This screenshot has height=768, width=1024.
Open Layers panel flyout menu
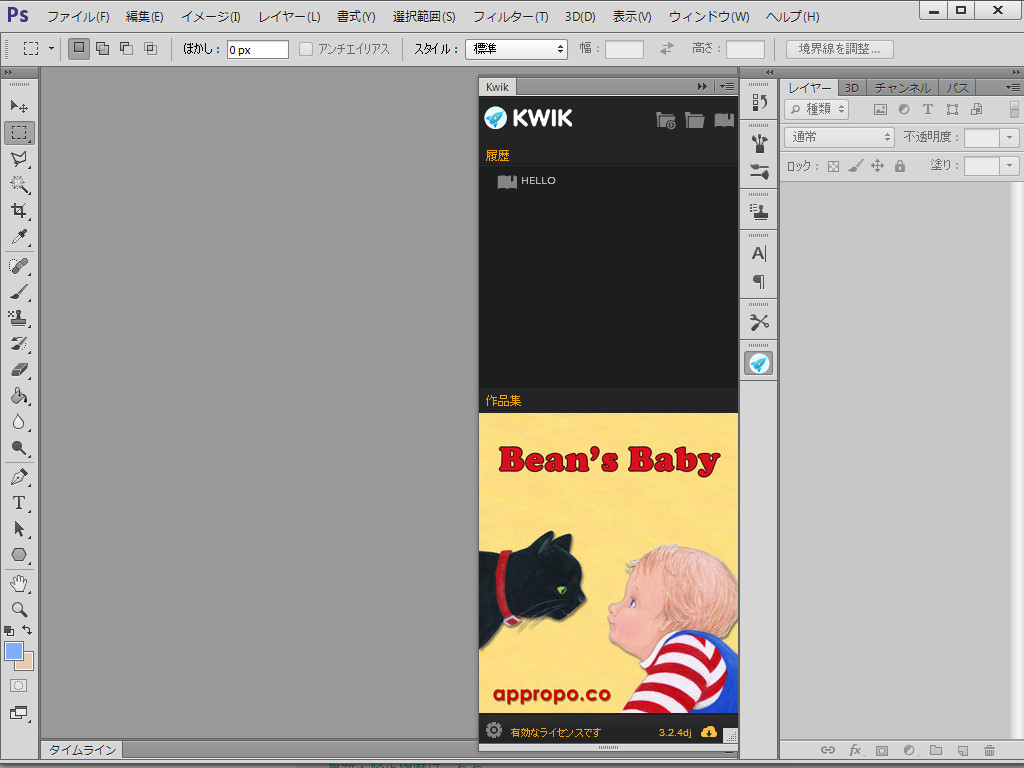pos(1012,87)
